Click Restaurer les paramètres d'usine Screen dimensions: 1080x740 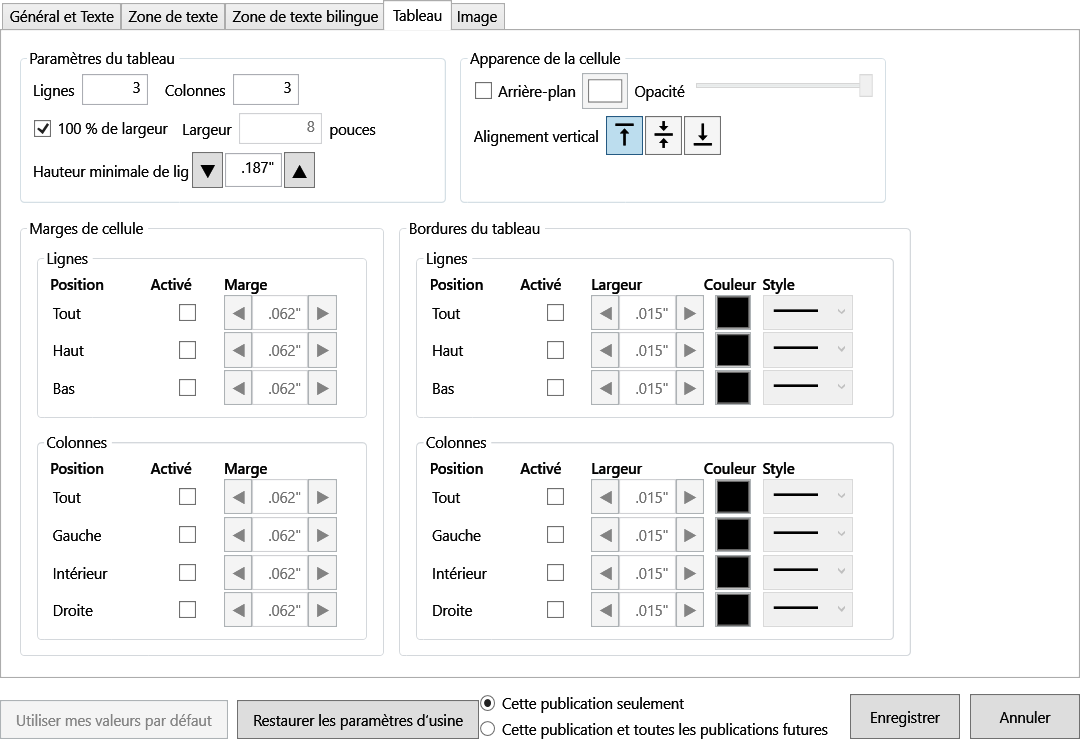[x=357, y=720]
